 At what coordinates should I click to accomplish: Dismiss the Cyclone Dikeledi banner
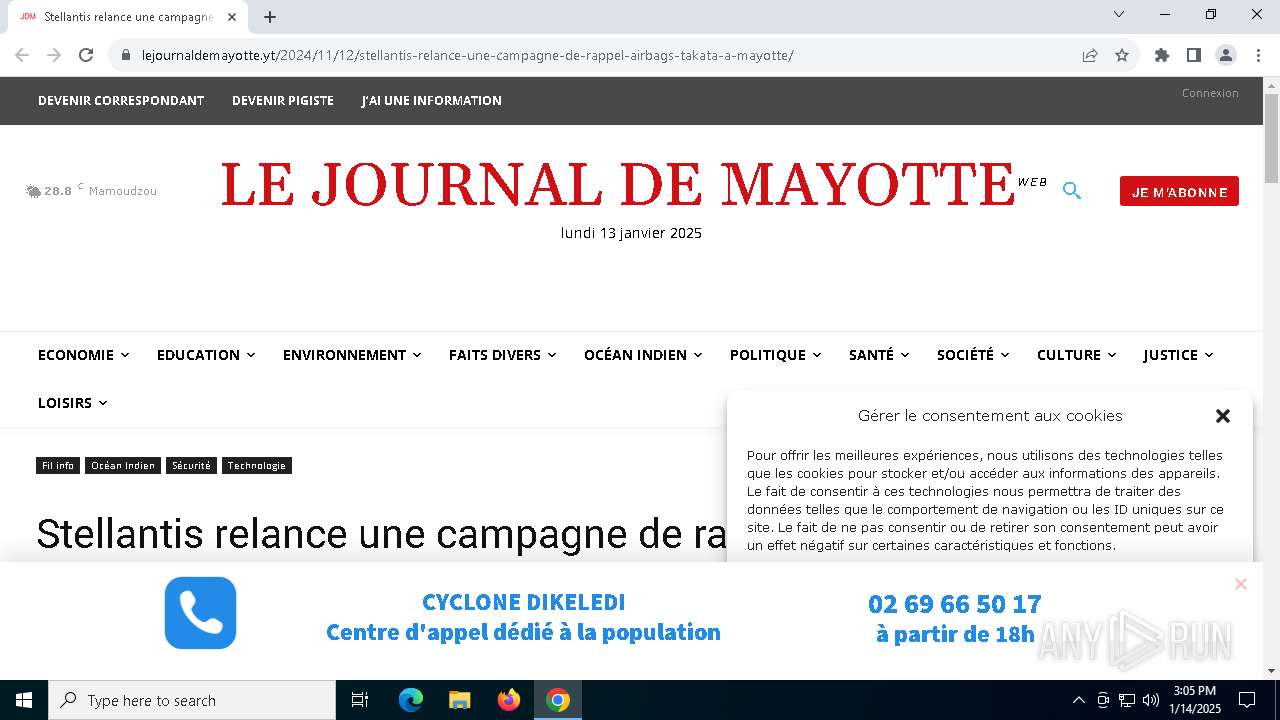[x=1241, y=584]
